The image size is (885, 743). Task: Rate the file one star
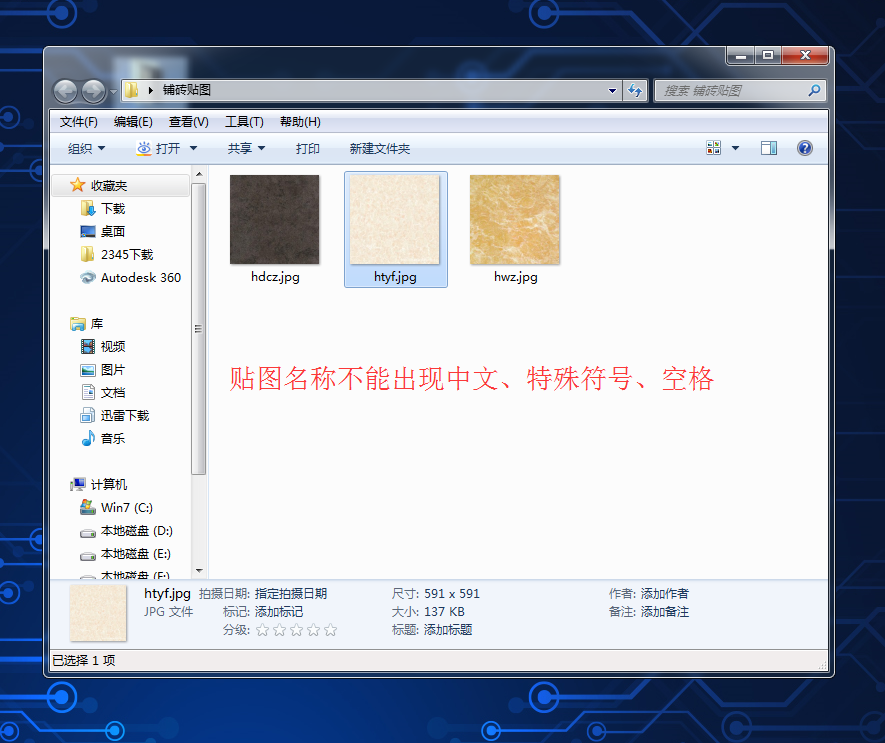click(x=262, y=630)
